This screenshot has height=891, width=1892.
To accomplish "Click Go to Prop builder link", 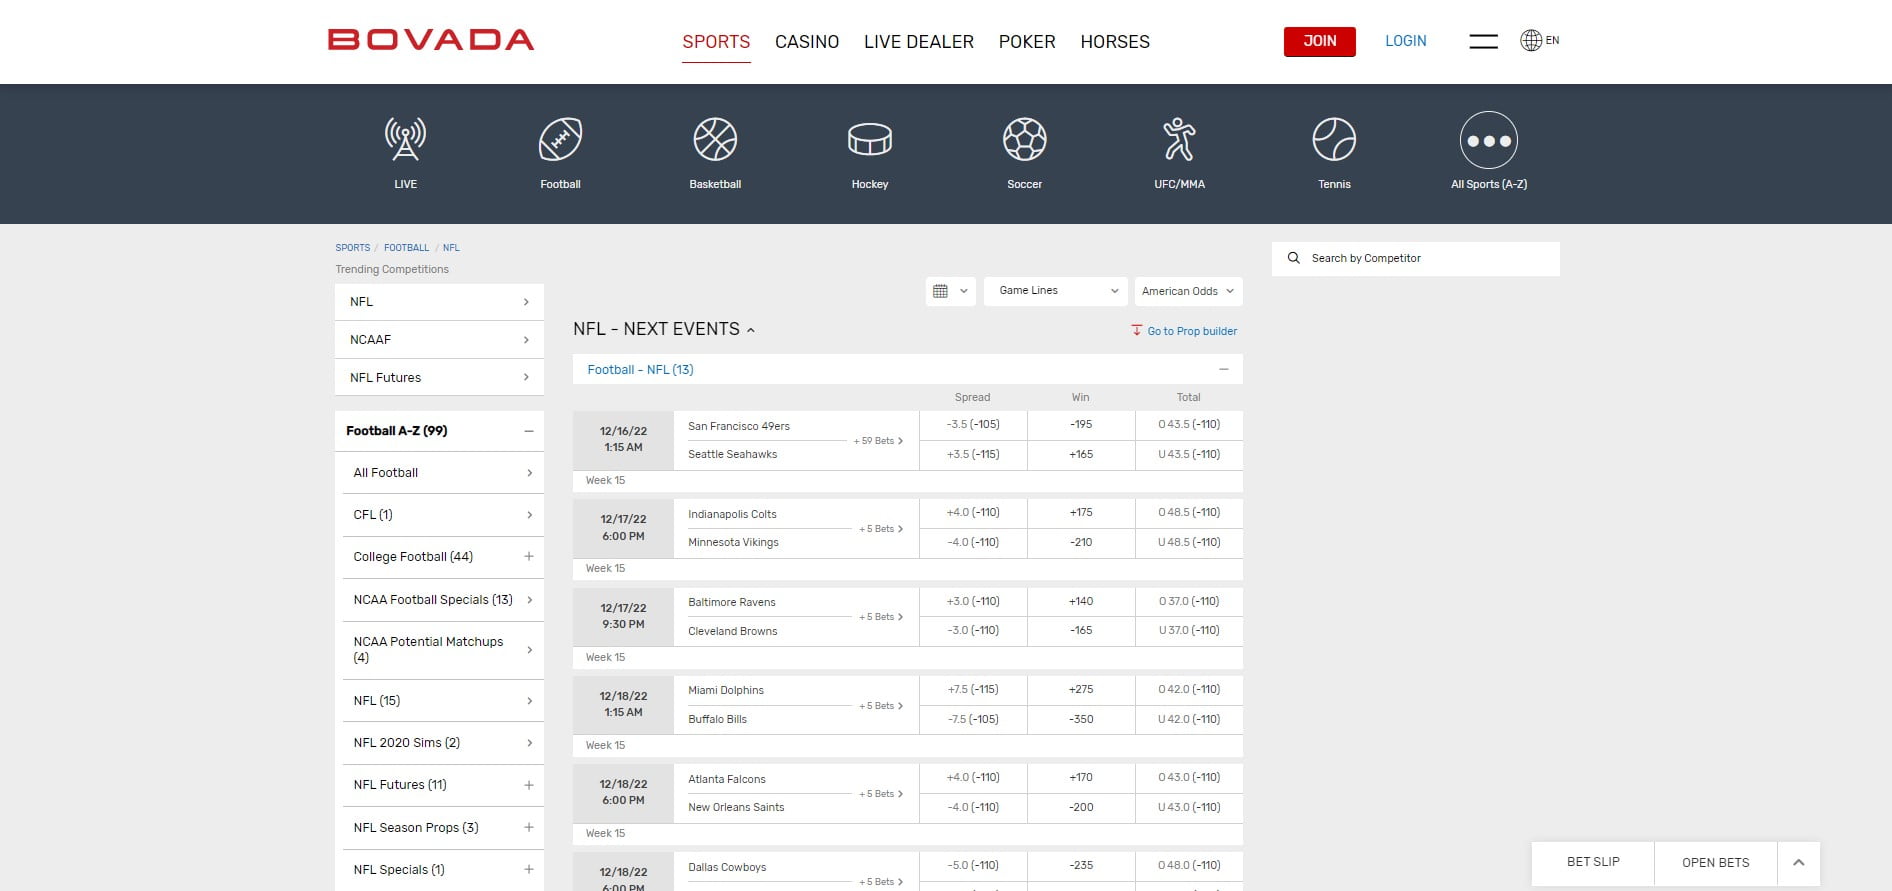I will click(x=1192, y=331).
